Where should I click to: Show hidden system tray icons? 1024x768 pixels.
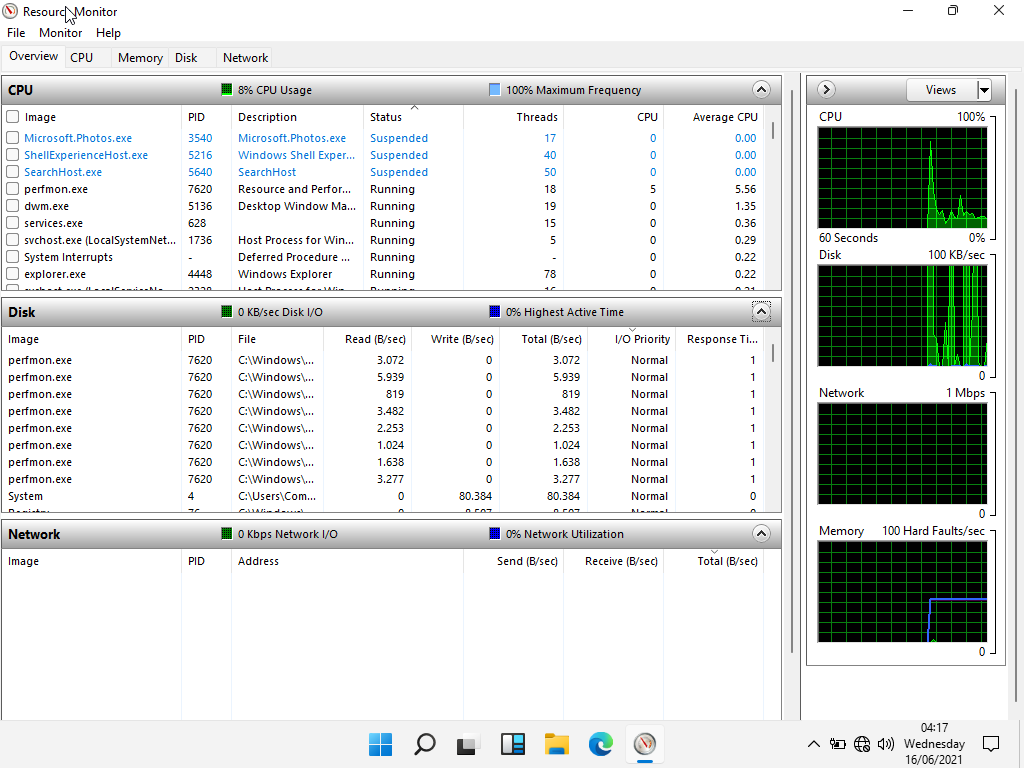point(814,744)
